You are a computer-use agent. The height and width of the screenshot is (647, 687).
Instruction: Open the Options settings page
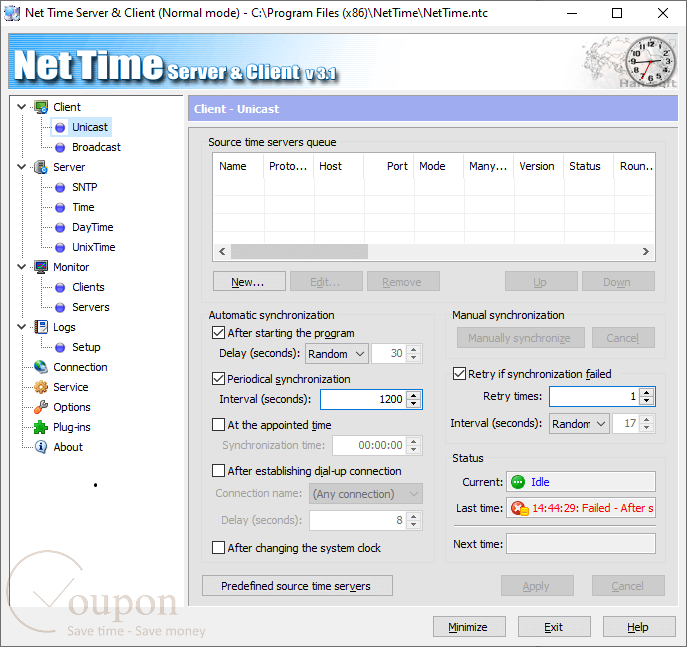tap(72, 407)
